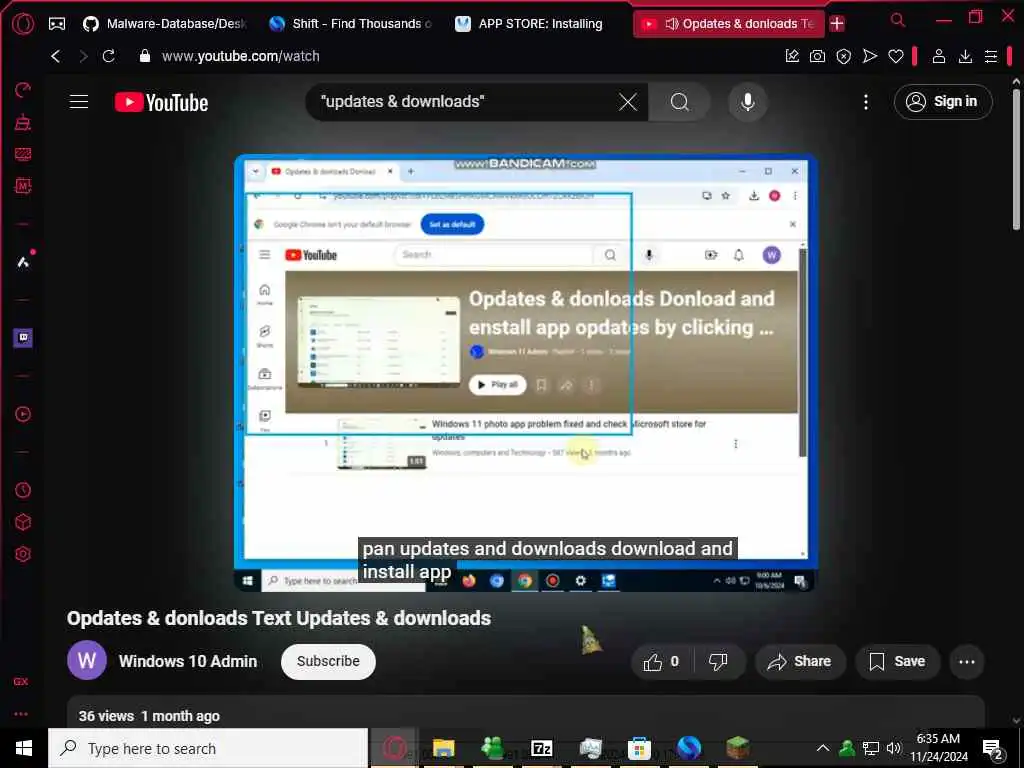Open File Explorer from taskbar

pos(443,748)
